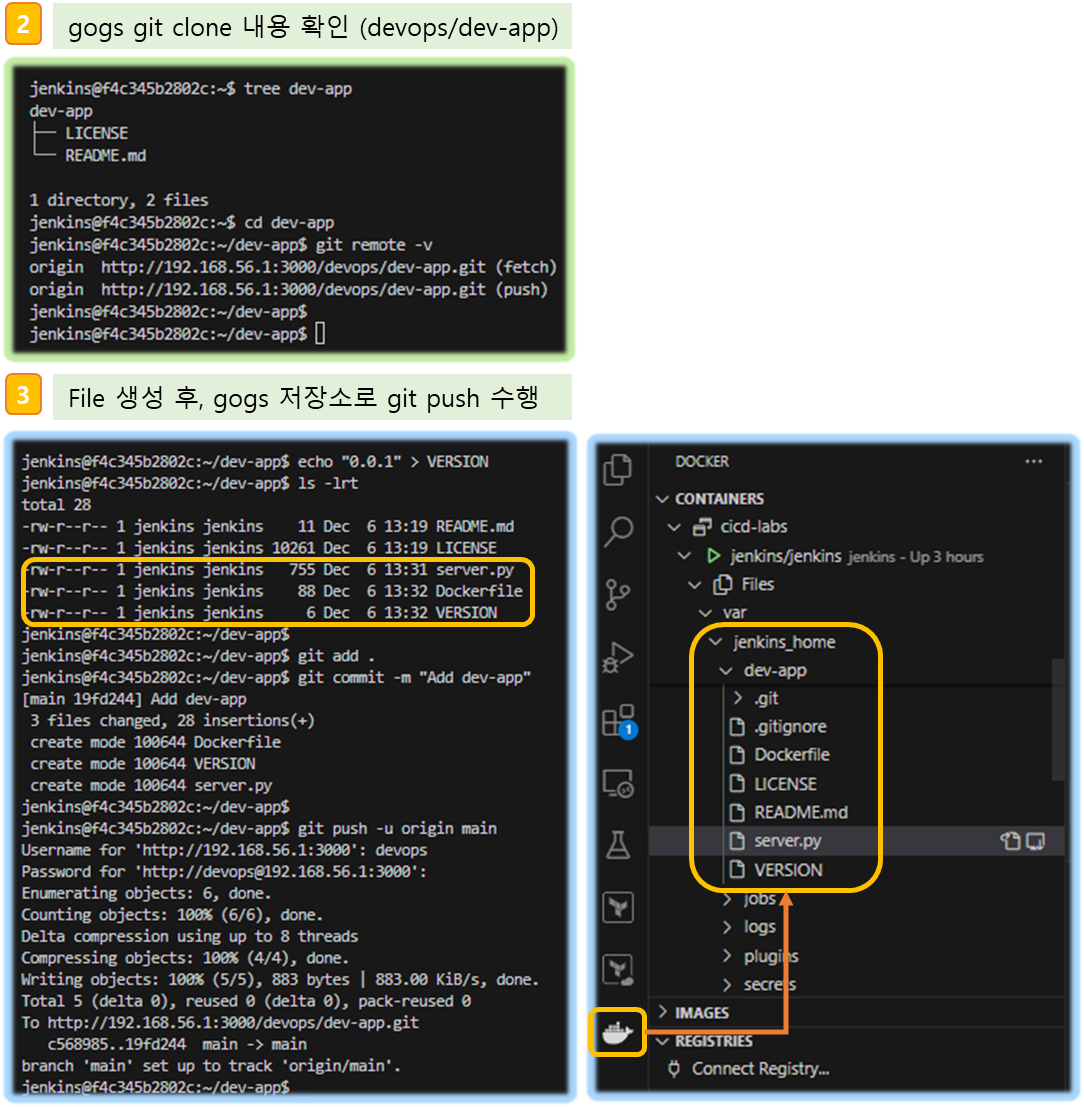1084x1107 pixels.
Task: Click server.py line in ls output
Action: (268, 570)
